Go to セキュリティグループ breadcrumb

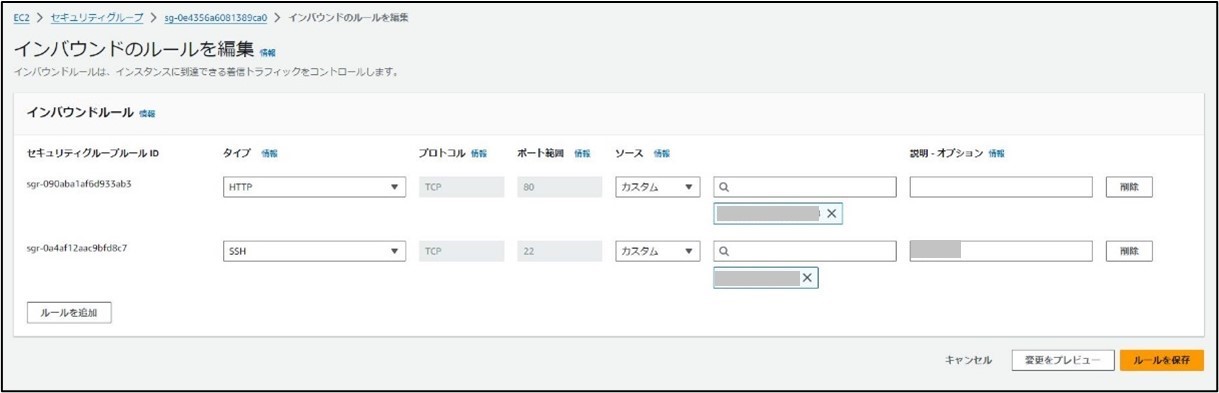[98, 18]
